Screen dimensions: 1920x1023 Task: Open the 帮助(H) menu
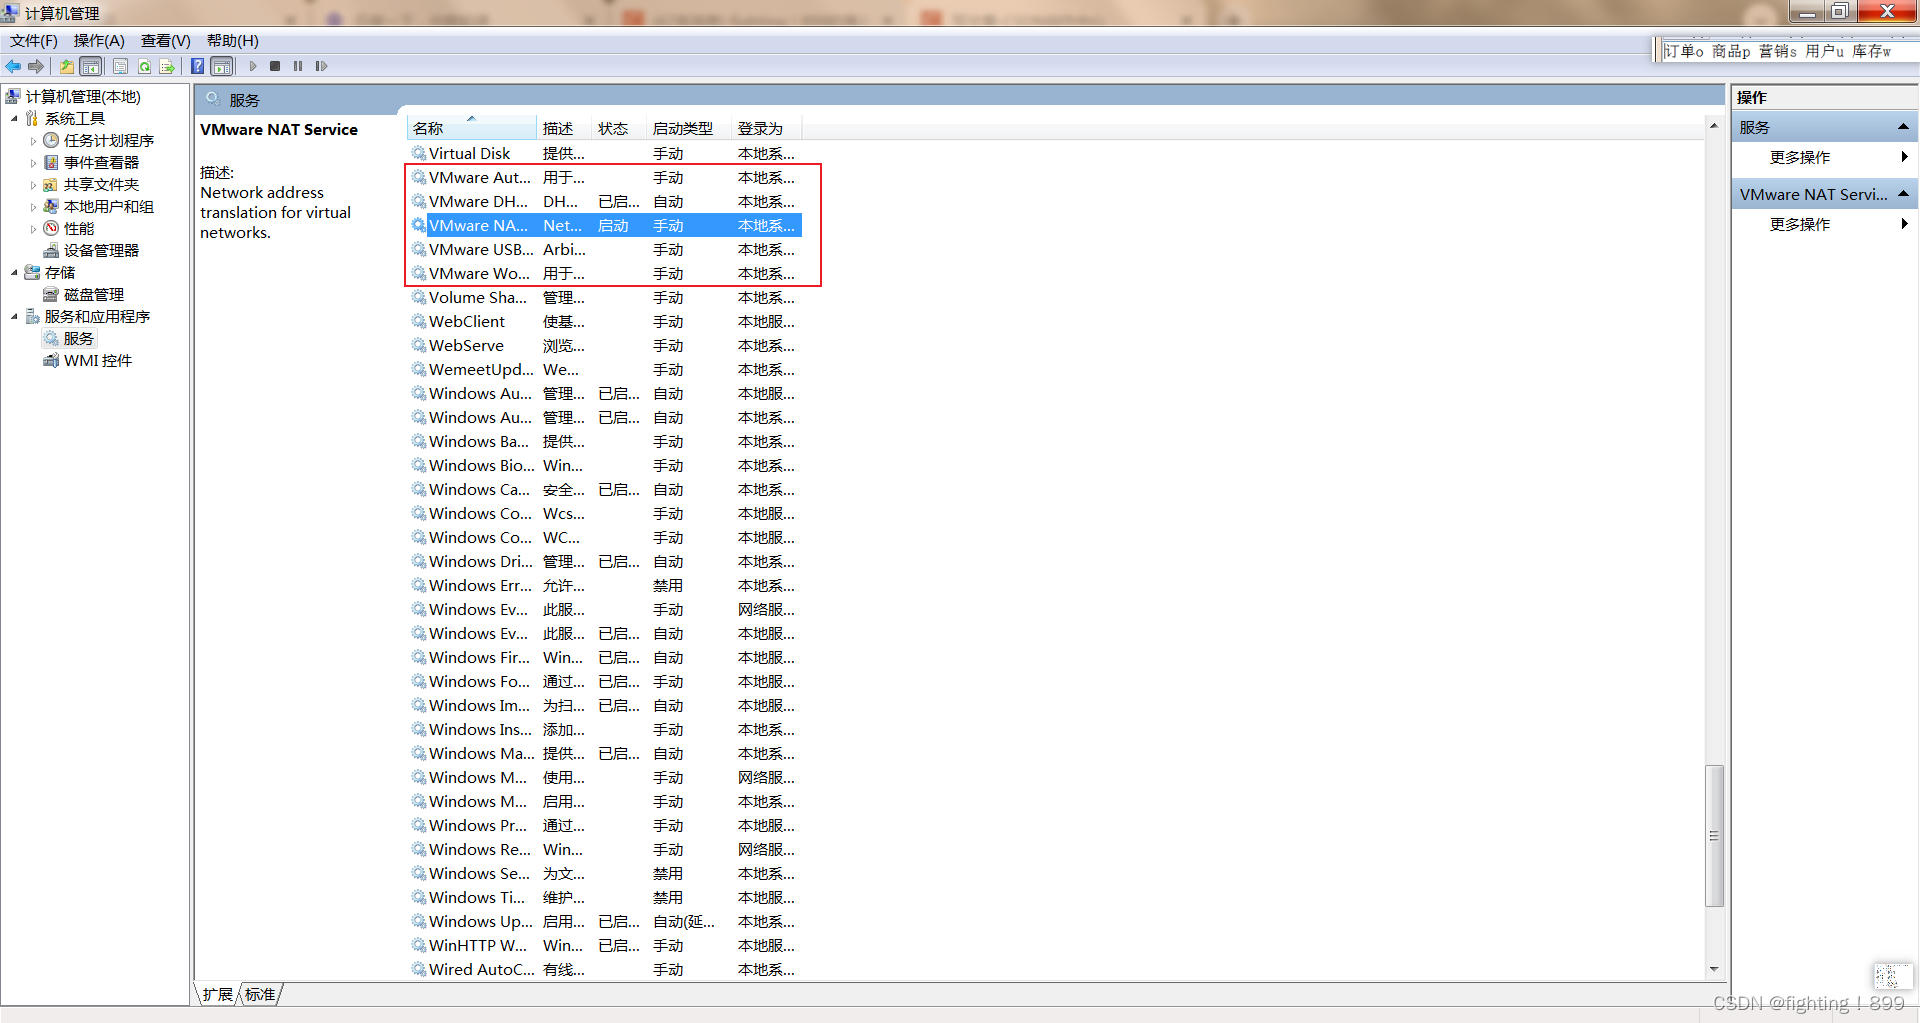[x=232, y=41]
